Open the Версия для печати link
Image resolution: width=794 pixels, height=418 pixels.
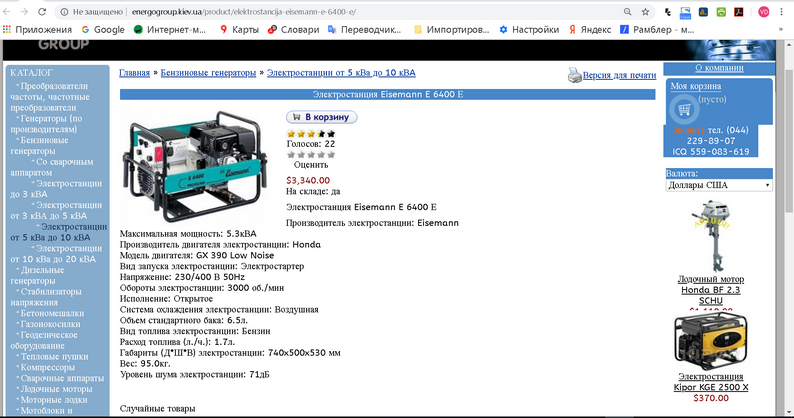coord(619,75)
